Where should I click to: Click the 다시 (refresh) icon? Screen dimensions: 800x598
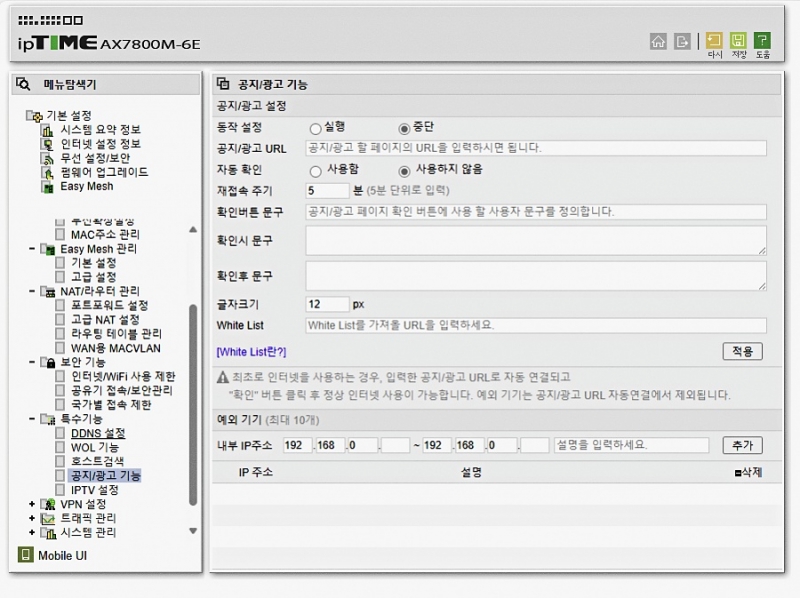pyautogui.click(x=714, y=42)
